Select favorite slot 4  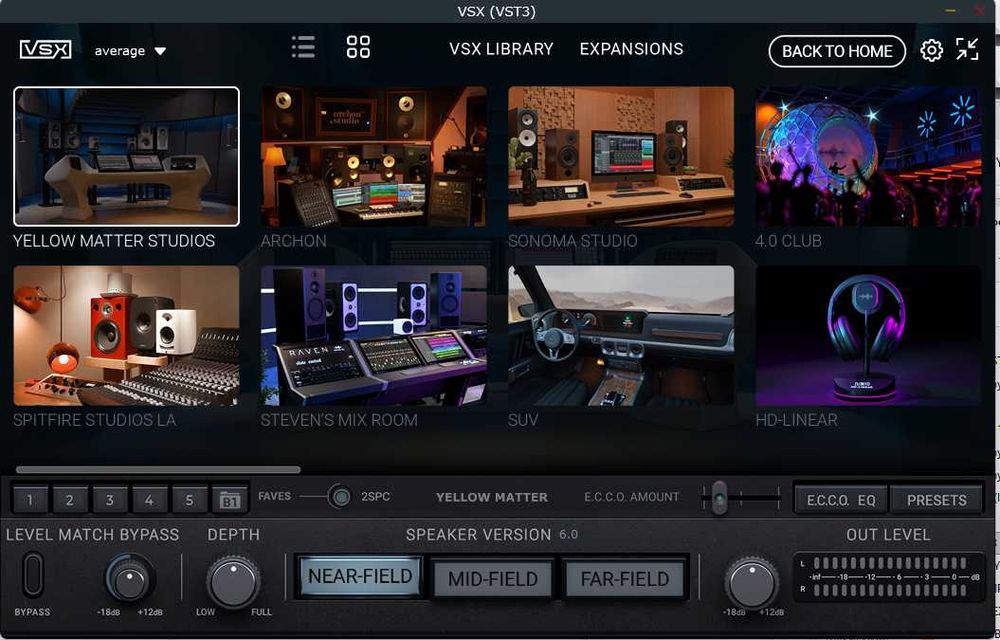(x=149, y=500)
